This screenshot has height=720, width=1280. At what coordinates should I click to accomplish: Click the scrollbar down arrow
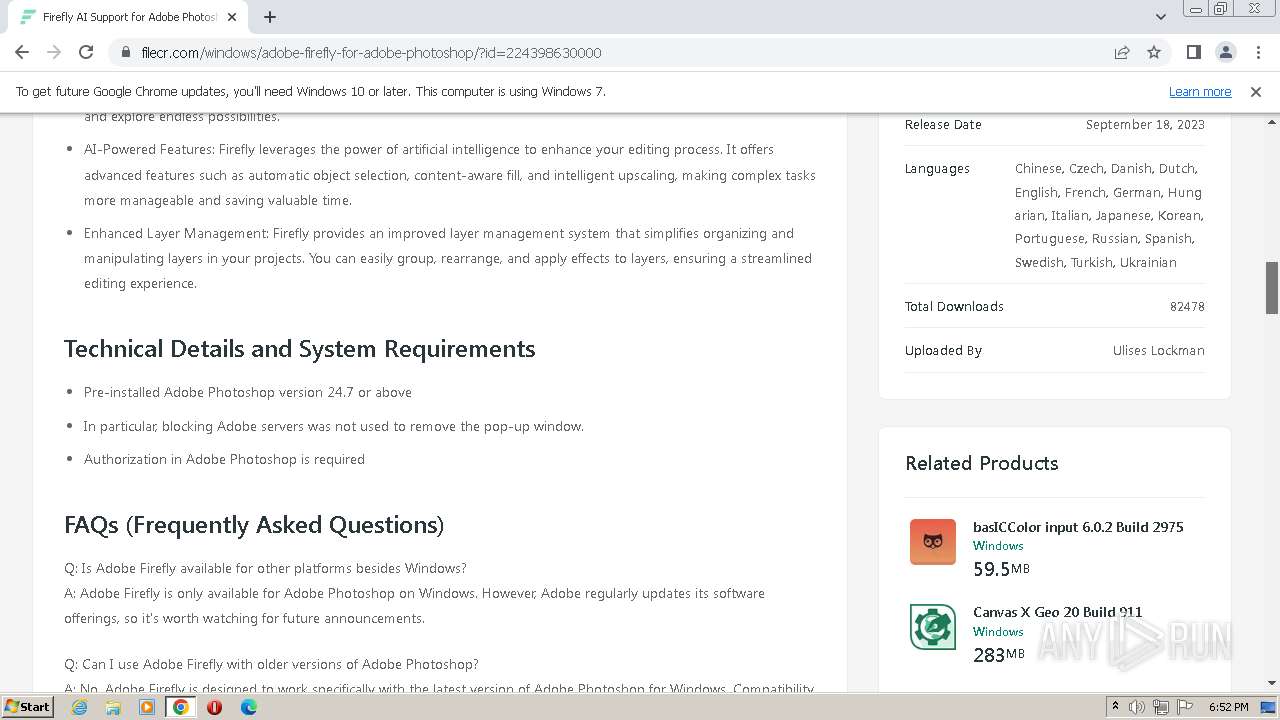1272,683
